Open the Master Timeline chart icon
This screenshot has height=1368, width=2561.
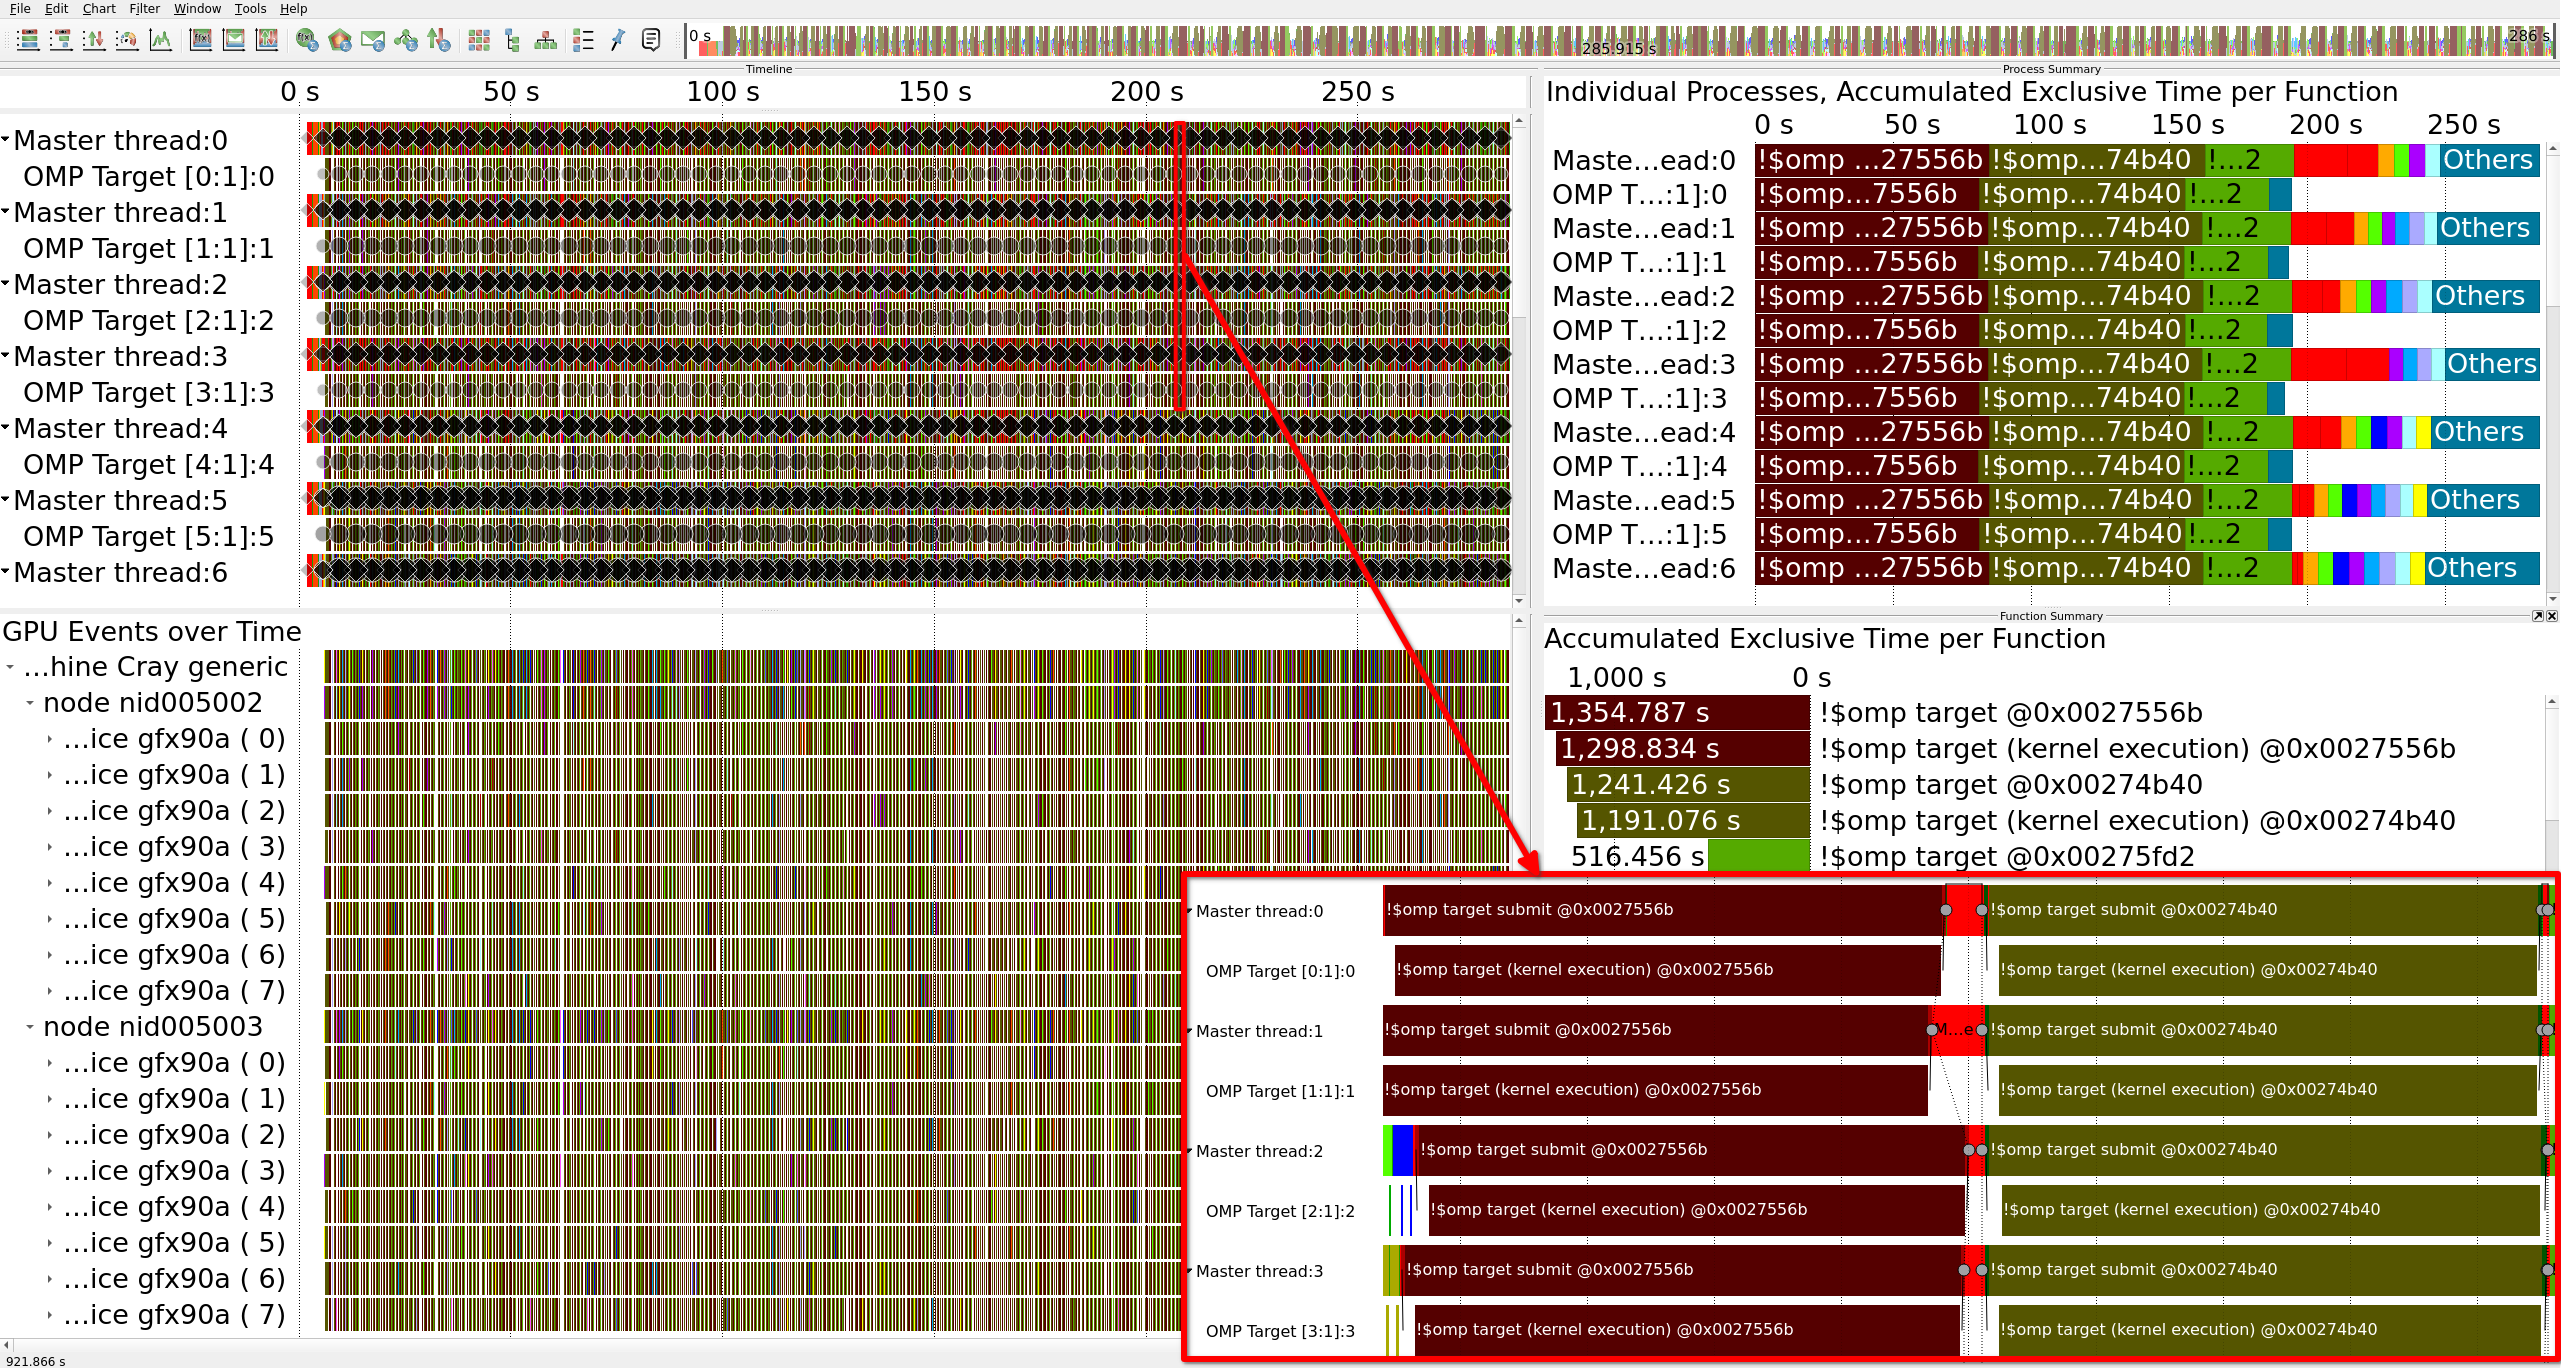pos(28,40)
